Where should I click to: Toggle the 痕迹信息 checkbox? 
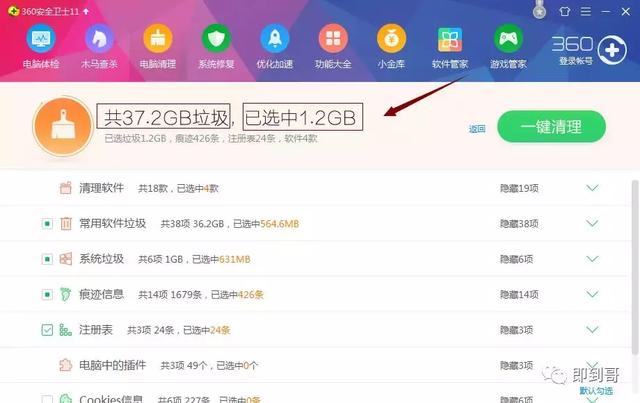pyautogui.click(x=47, y=294)
